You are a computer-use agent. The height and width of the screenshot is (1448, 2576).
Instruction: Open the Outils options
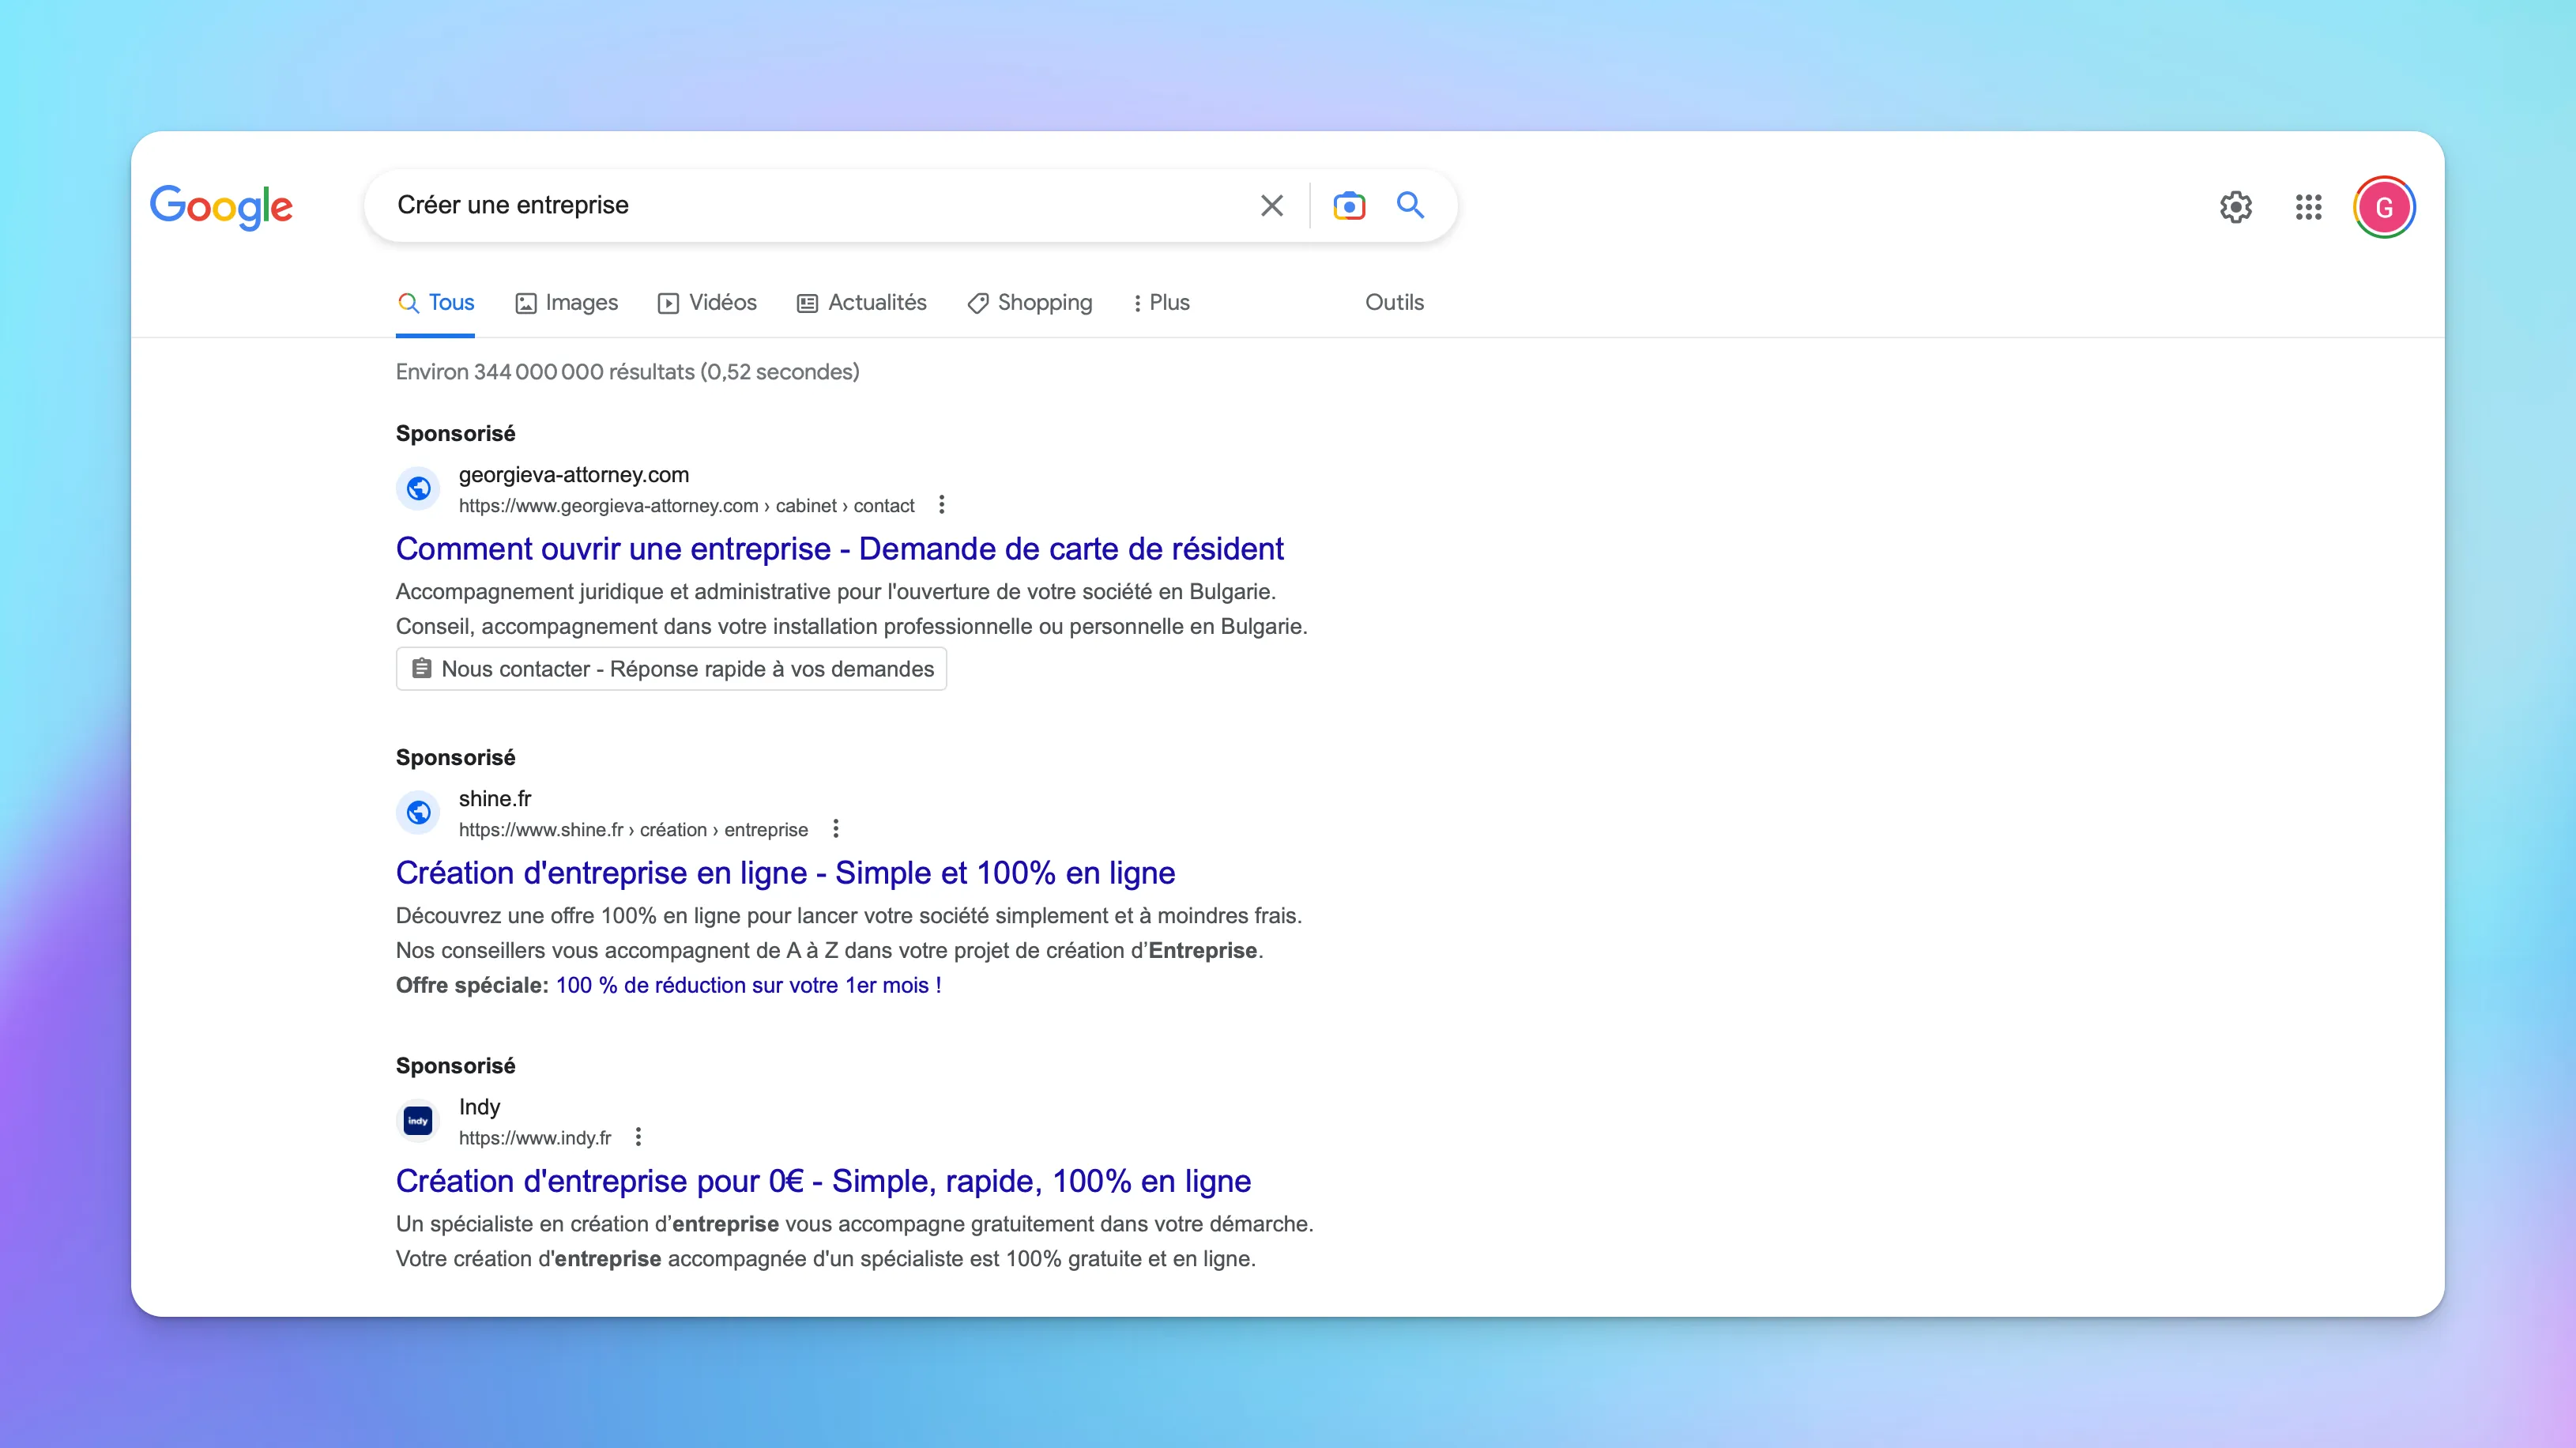click(1394, 303)
